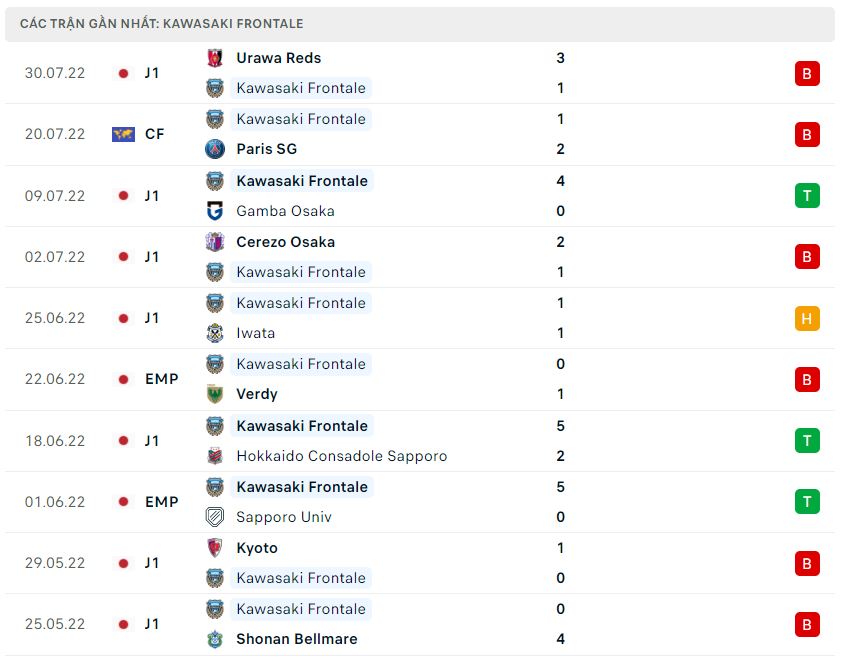This screenshot has width=845, height=662.
Task: Open the Kawasaki Frontale team link
Action: click(302, 88)
